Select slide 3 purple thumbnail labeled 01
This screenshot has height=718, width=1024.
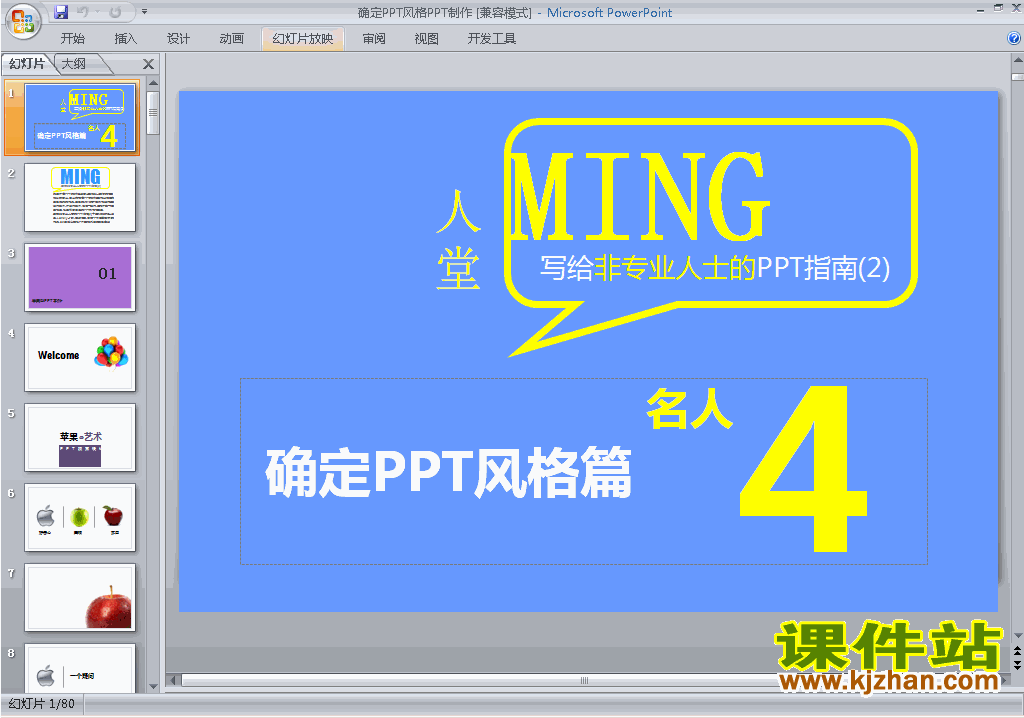click(x=80, y=278)
